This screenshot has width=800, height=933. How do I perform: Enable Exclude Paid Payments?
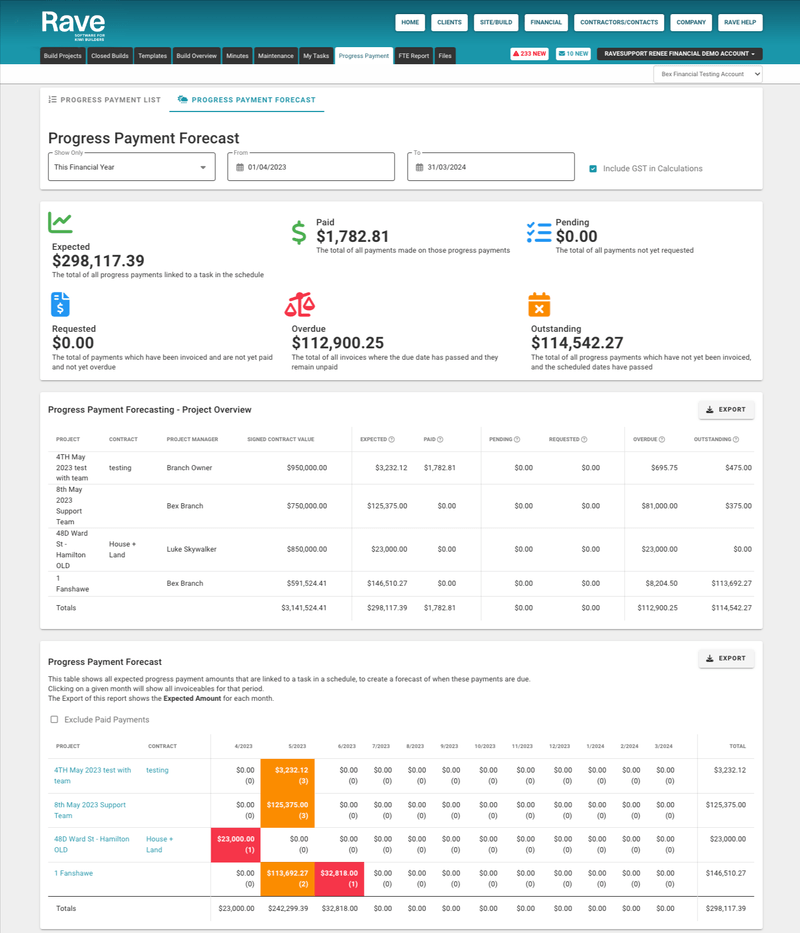click(x=54, y=719)
